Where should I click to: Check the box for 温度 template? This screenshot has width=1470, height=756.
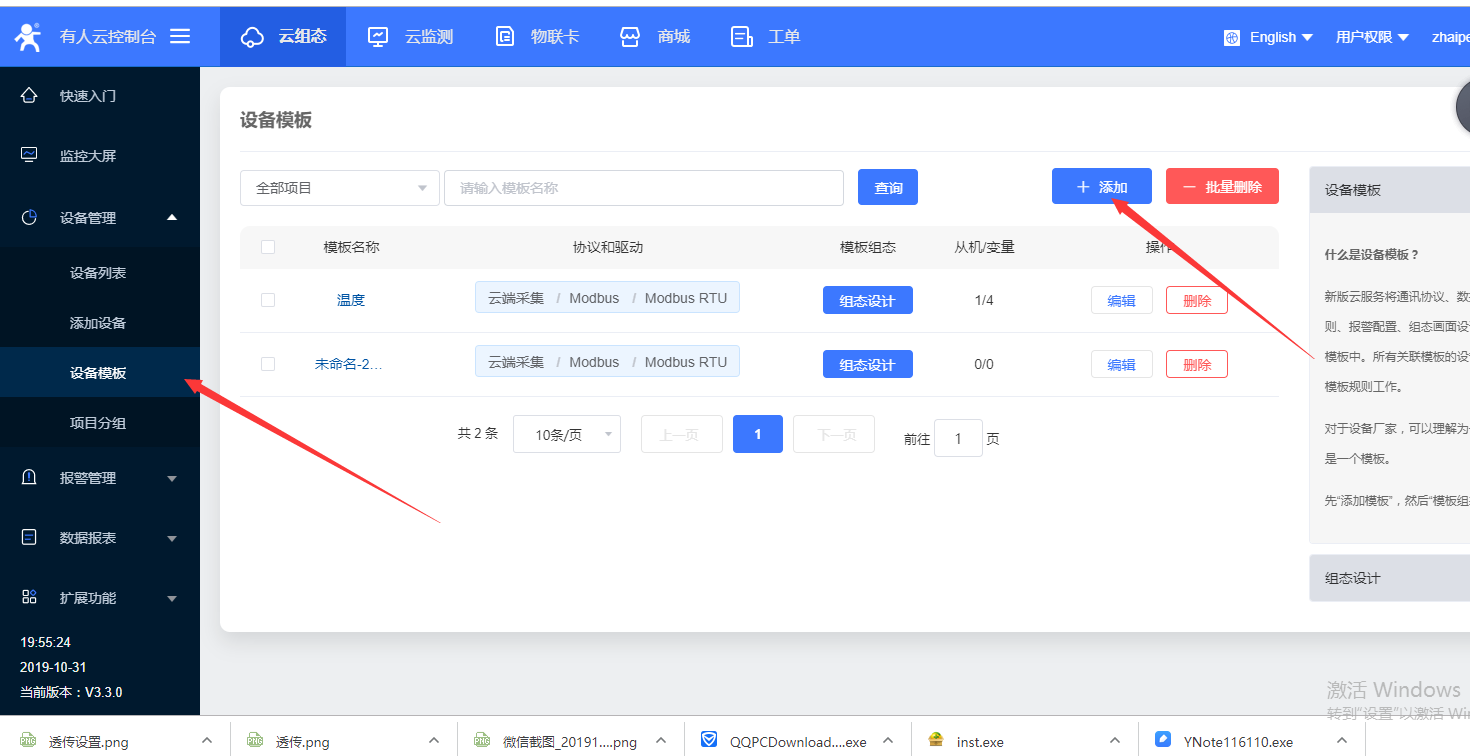click(268, 300)
